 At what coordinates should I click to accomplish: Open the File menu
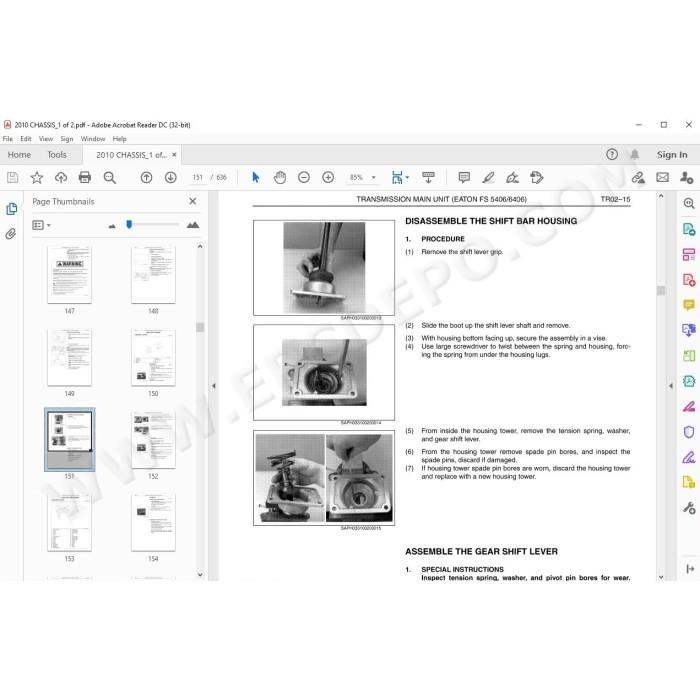coord(8,139)
